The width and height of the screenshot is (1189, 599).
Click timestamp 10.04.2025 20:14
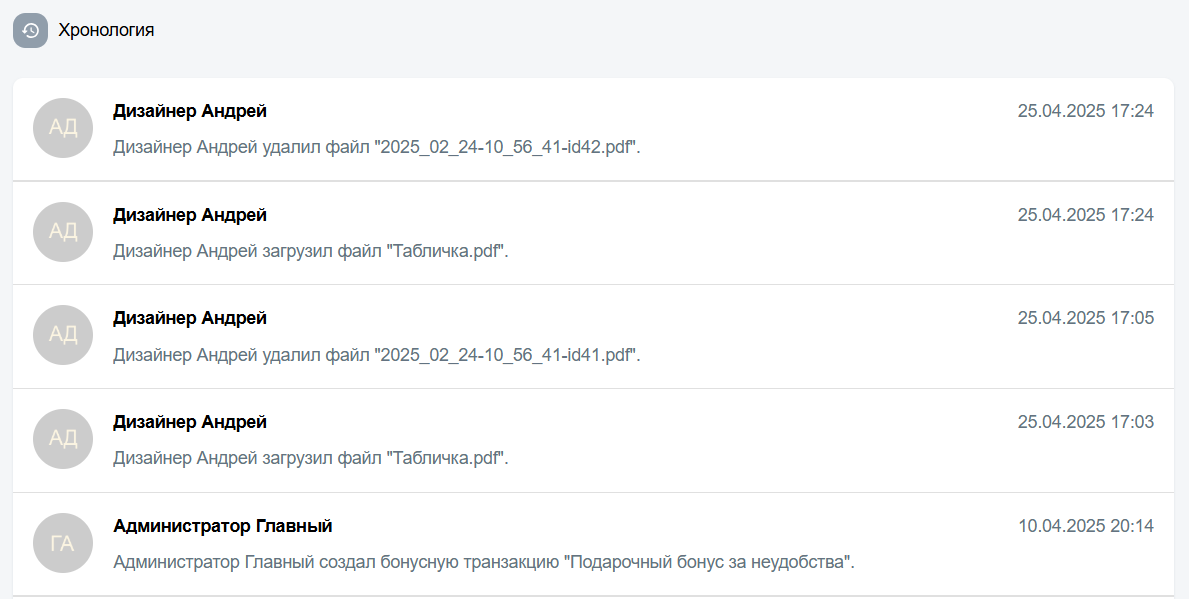pyautogui.click(x=1086, y=525)
